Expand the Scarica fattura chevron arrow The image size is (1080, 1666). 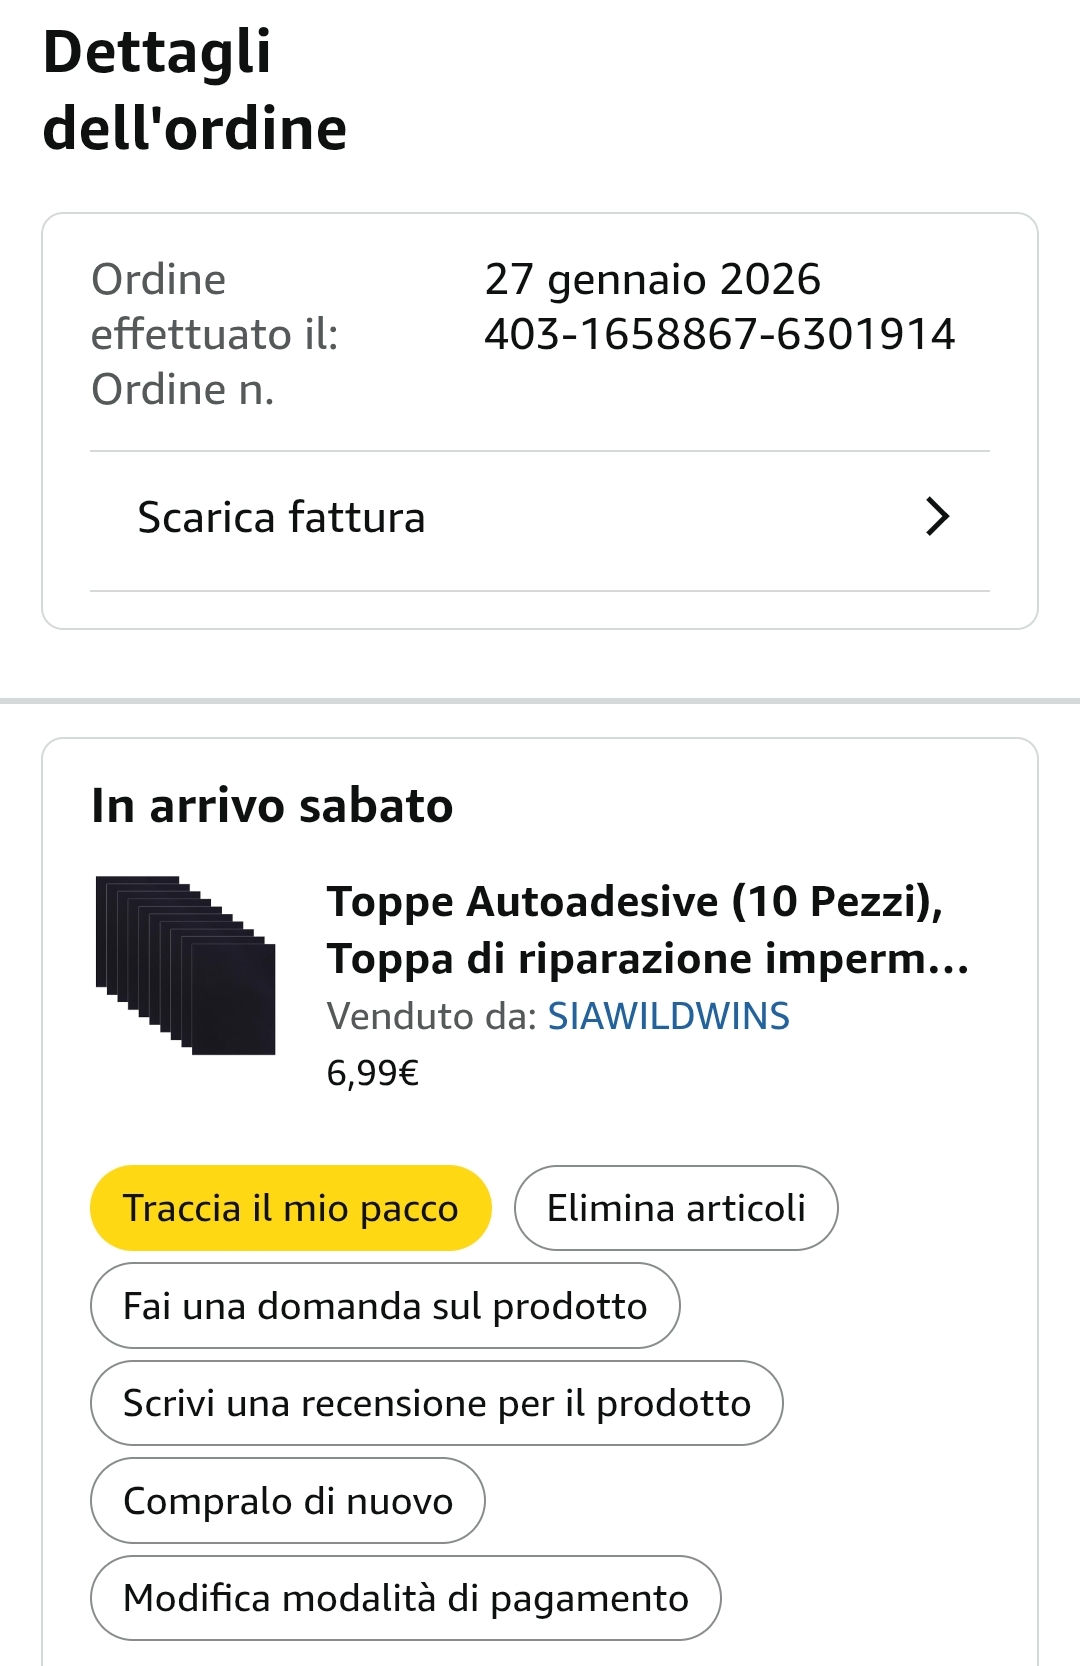pos(937,517)
